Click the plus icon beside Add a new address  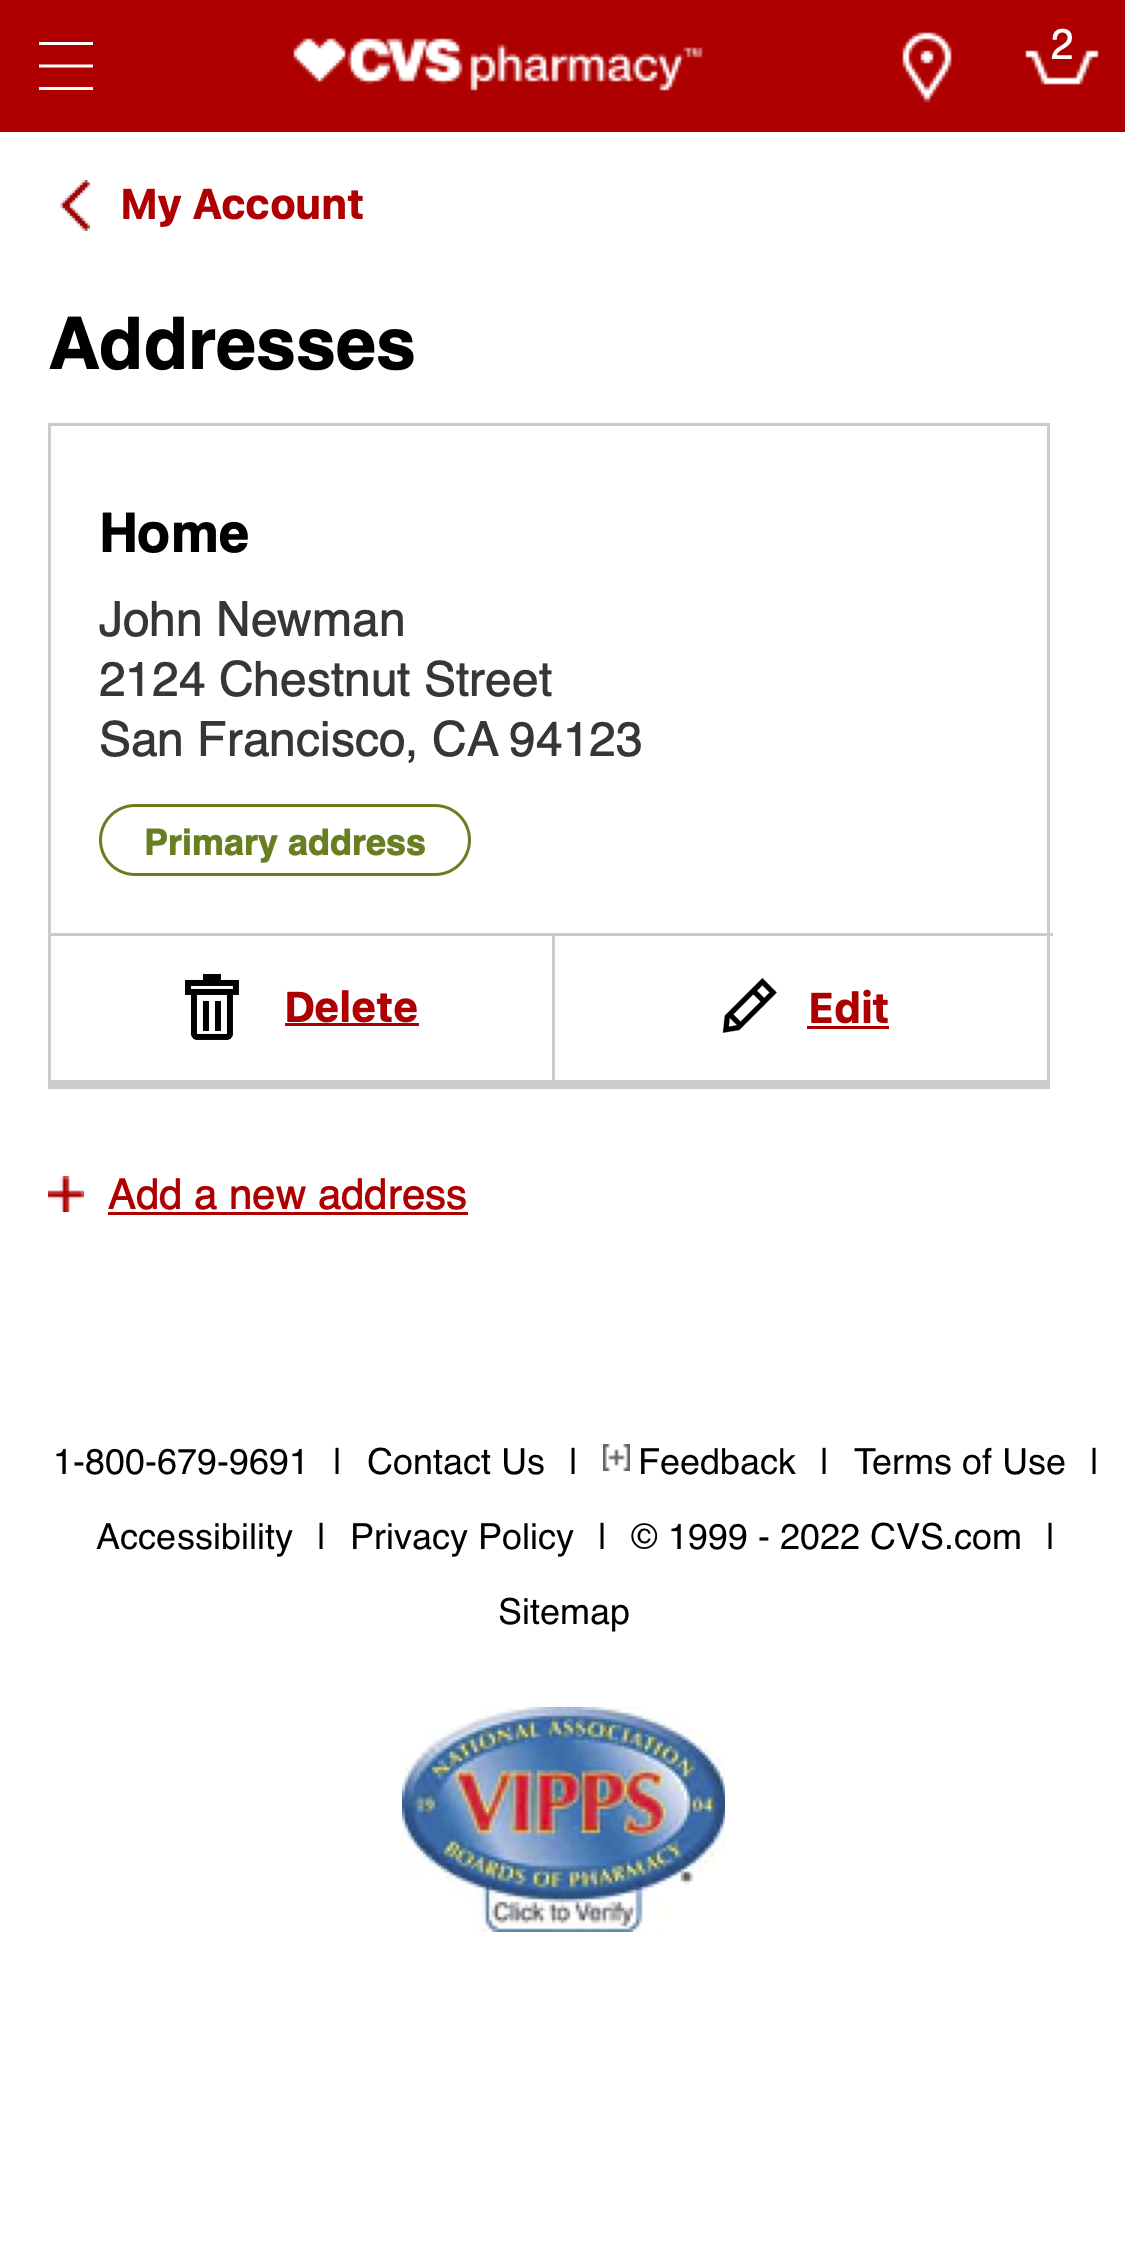coord(64,1194)
